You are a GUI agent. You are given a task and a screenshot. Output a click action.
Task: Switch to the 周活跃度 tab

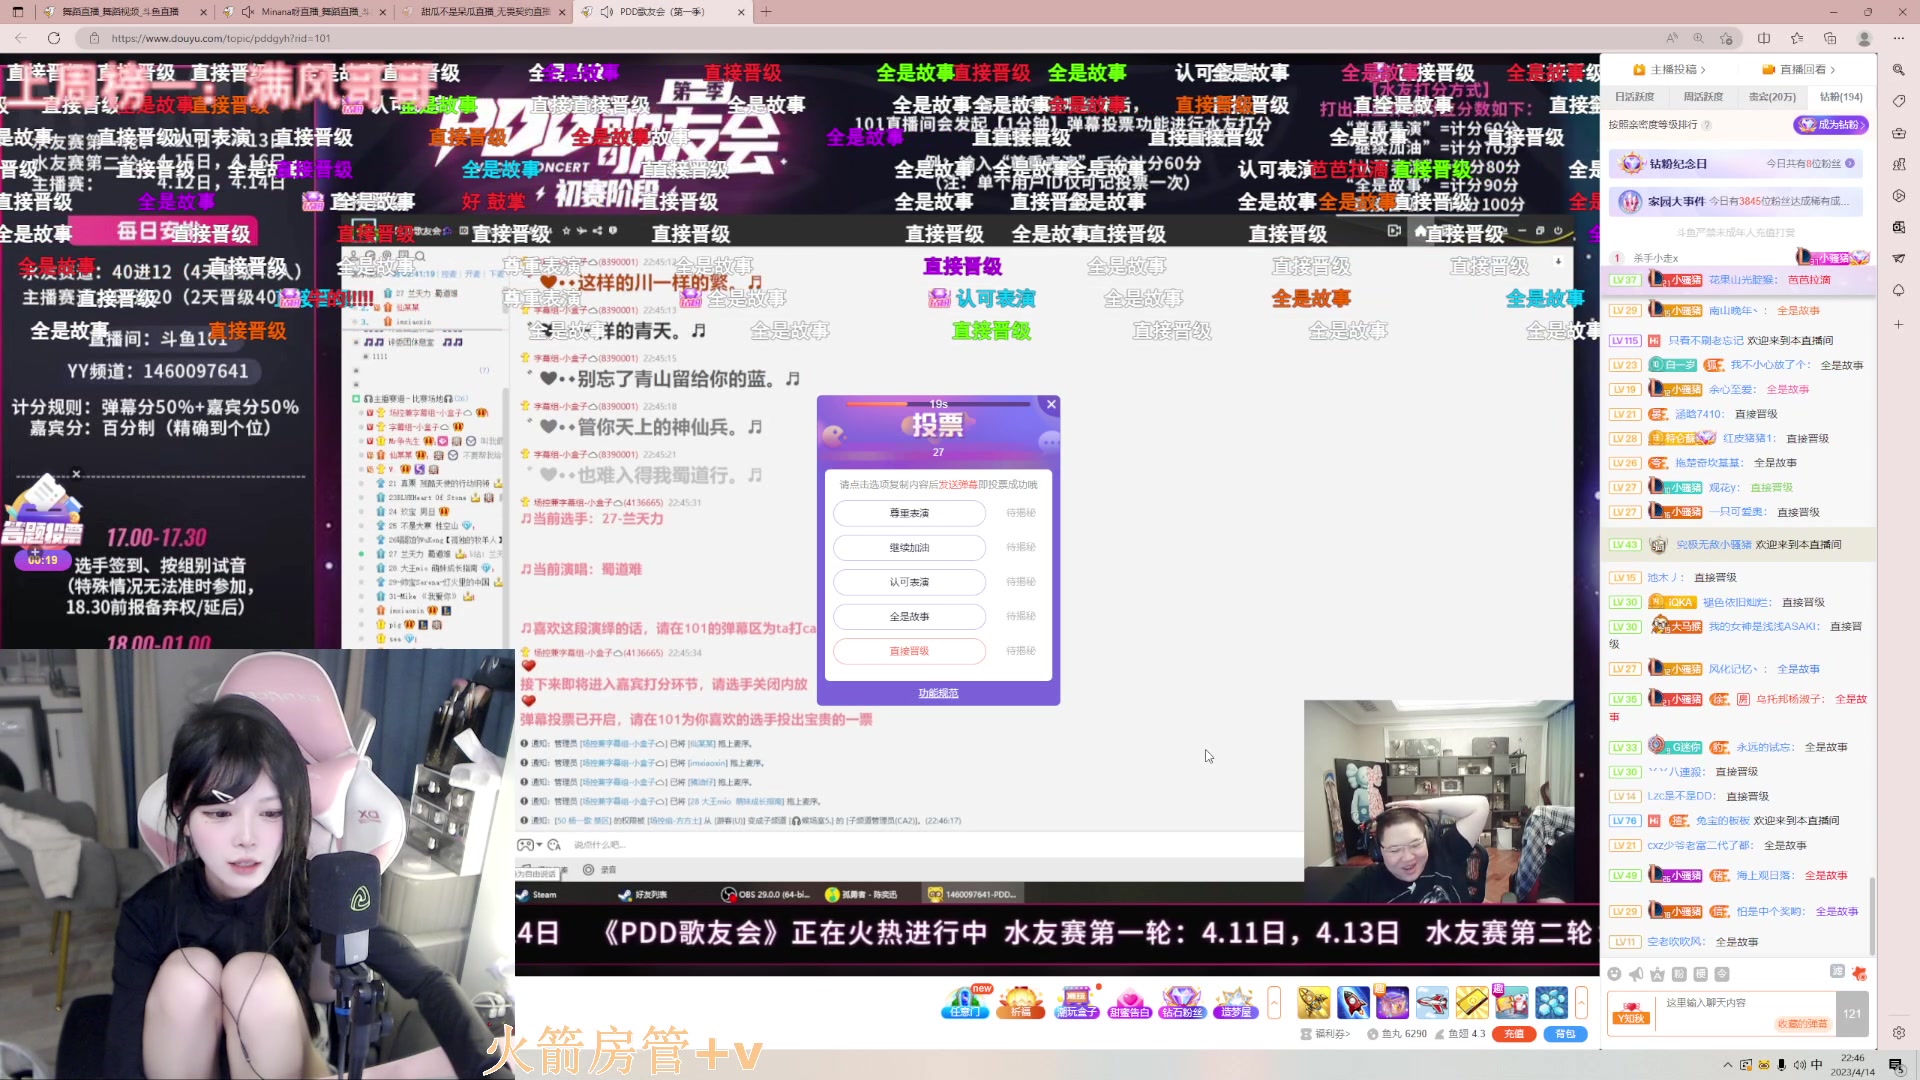pyautogui.click(x=1703, y=97)
